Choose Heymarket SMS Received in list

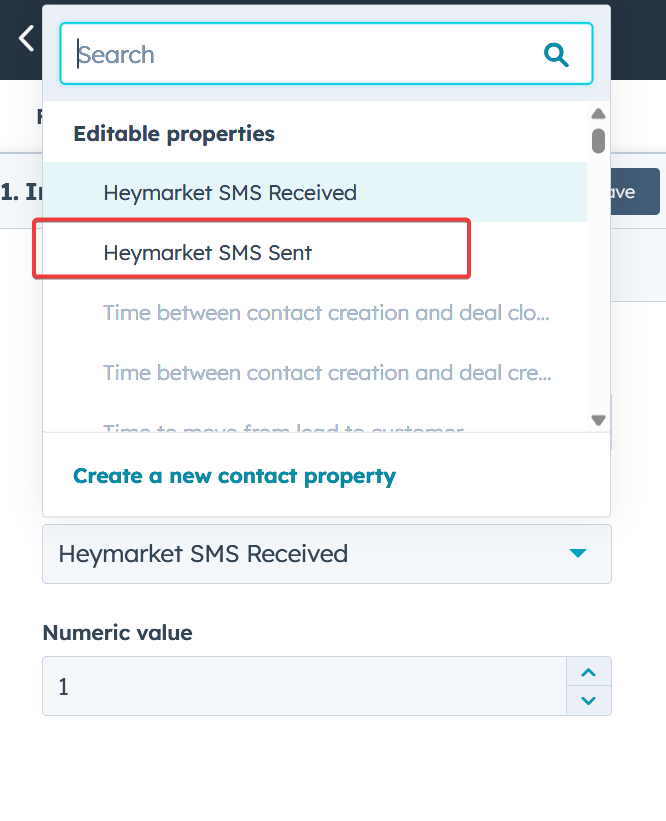tap(230, 193)
